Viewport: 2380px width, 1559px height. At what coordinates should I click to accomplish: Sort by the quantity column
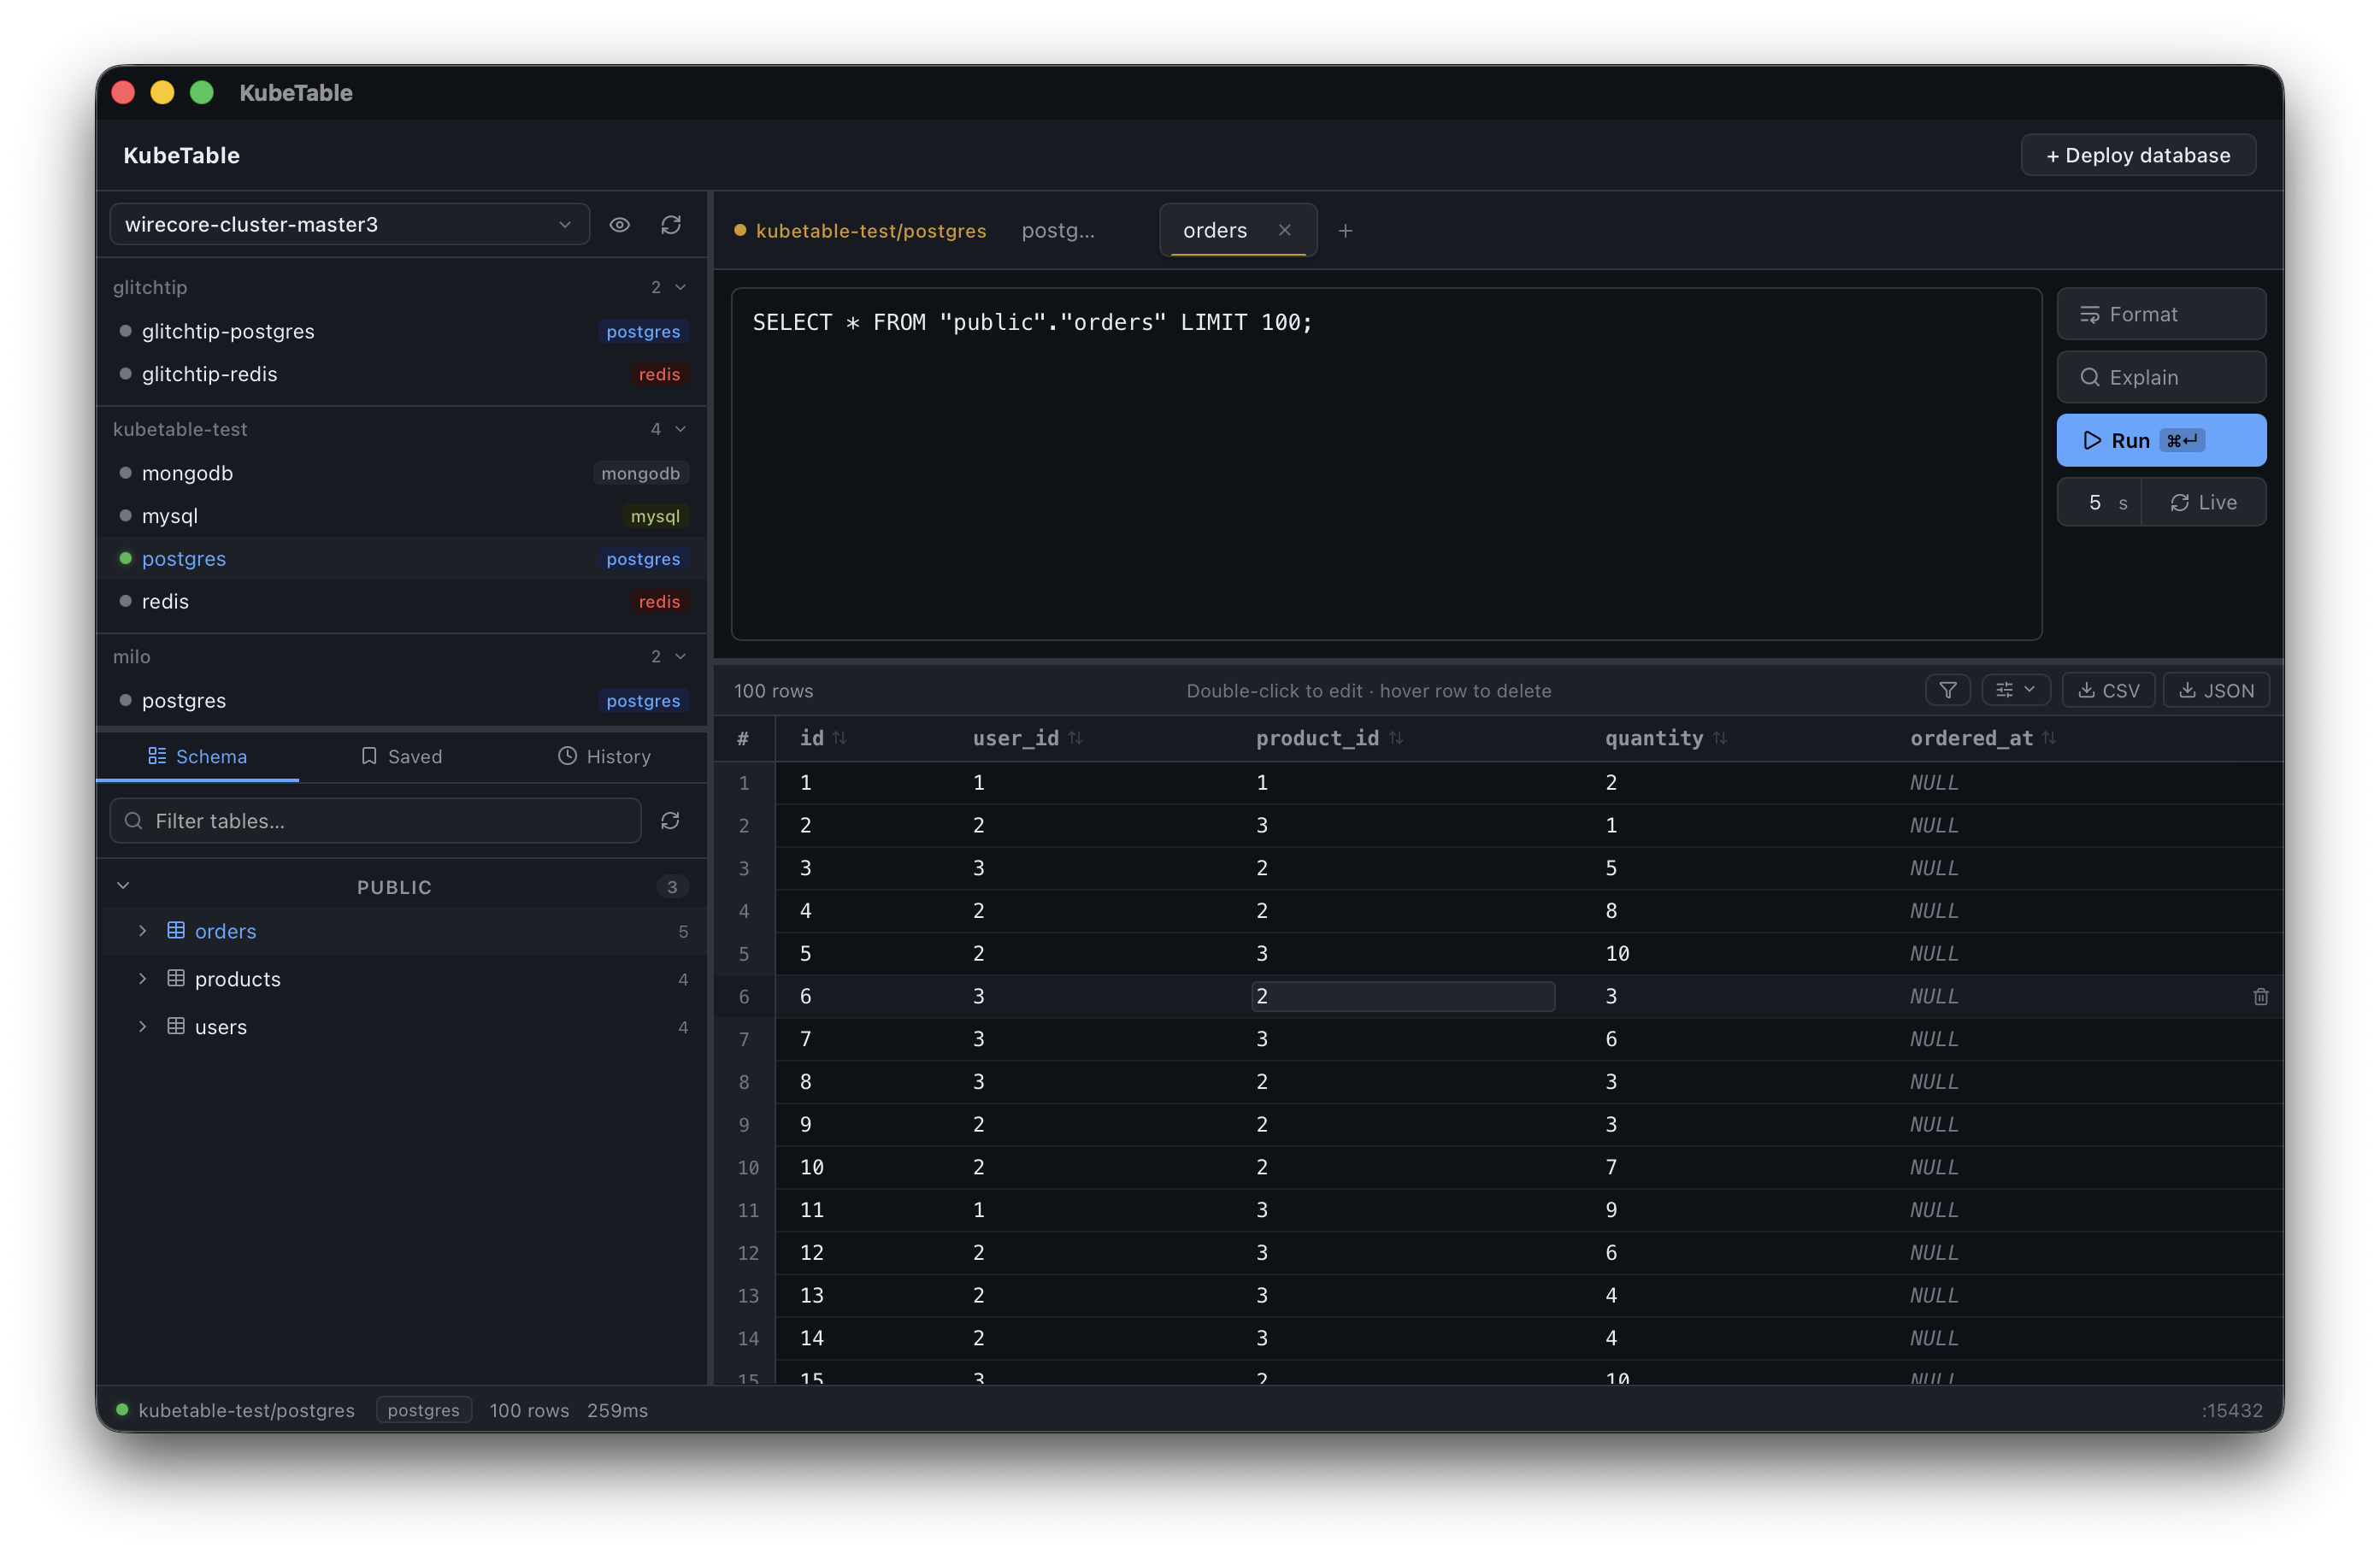point(1719,738)
